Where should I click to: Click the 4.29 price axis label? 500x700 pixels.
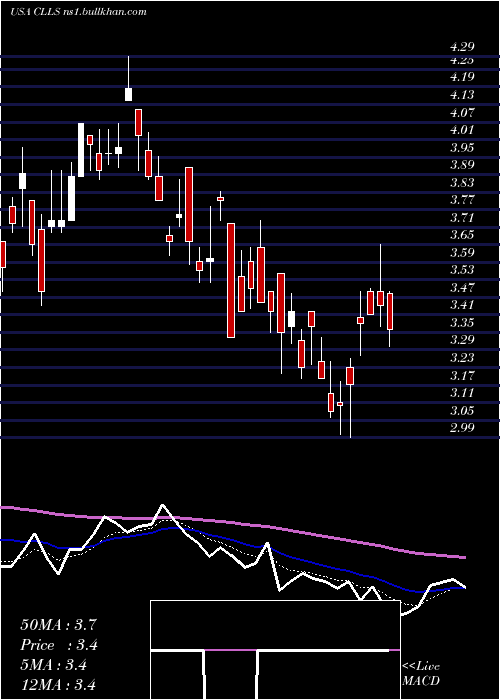pyautogui.click(x=462, y=46)
